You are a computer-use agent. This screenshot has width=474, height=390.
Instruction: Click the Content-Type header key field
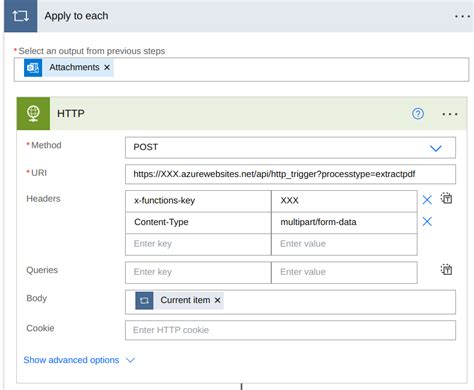198,223
